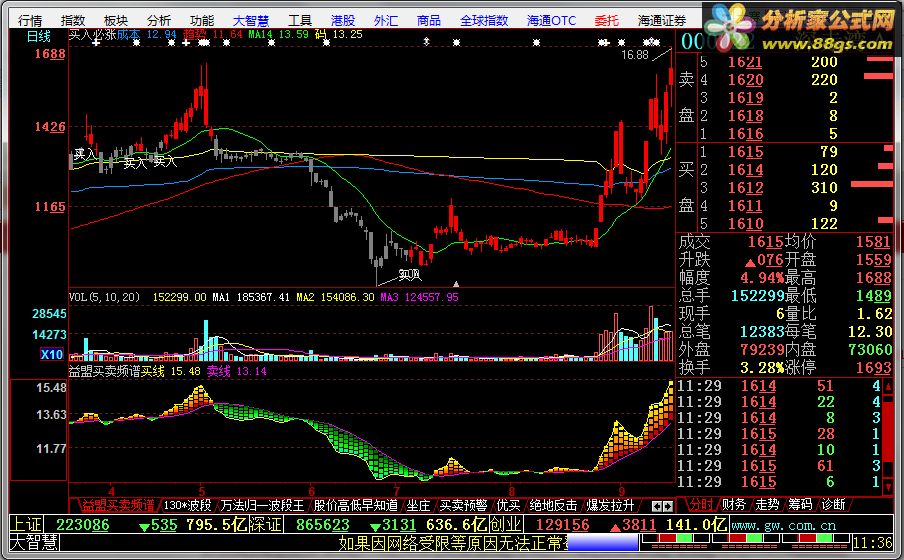
Task: Select sell level 1 price 1616
Action: [745, 134]
